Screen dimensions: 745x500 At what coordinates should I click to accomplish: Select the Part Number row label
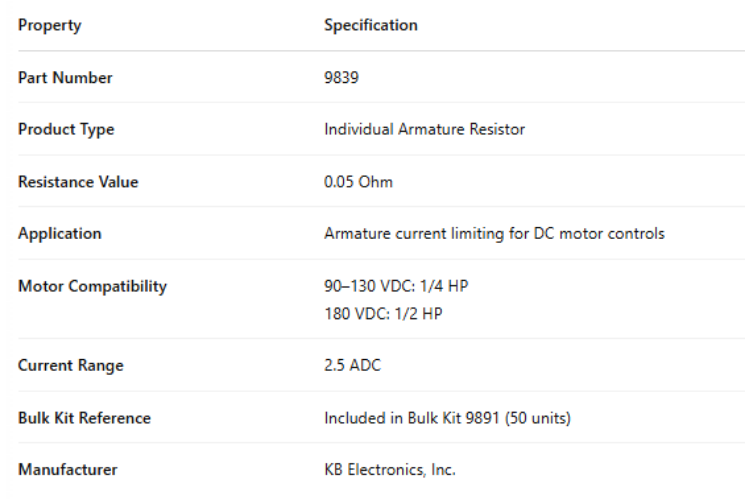coord(65,78)
